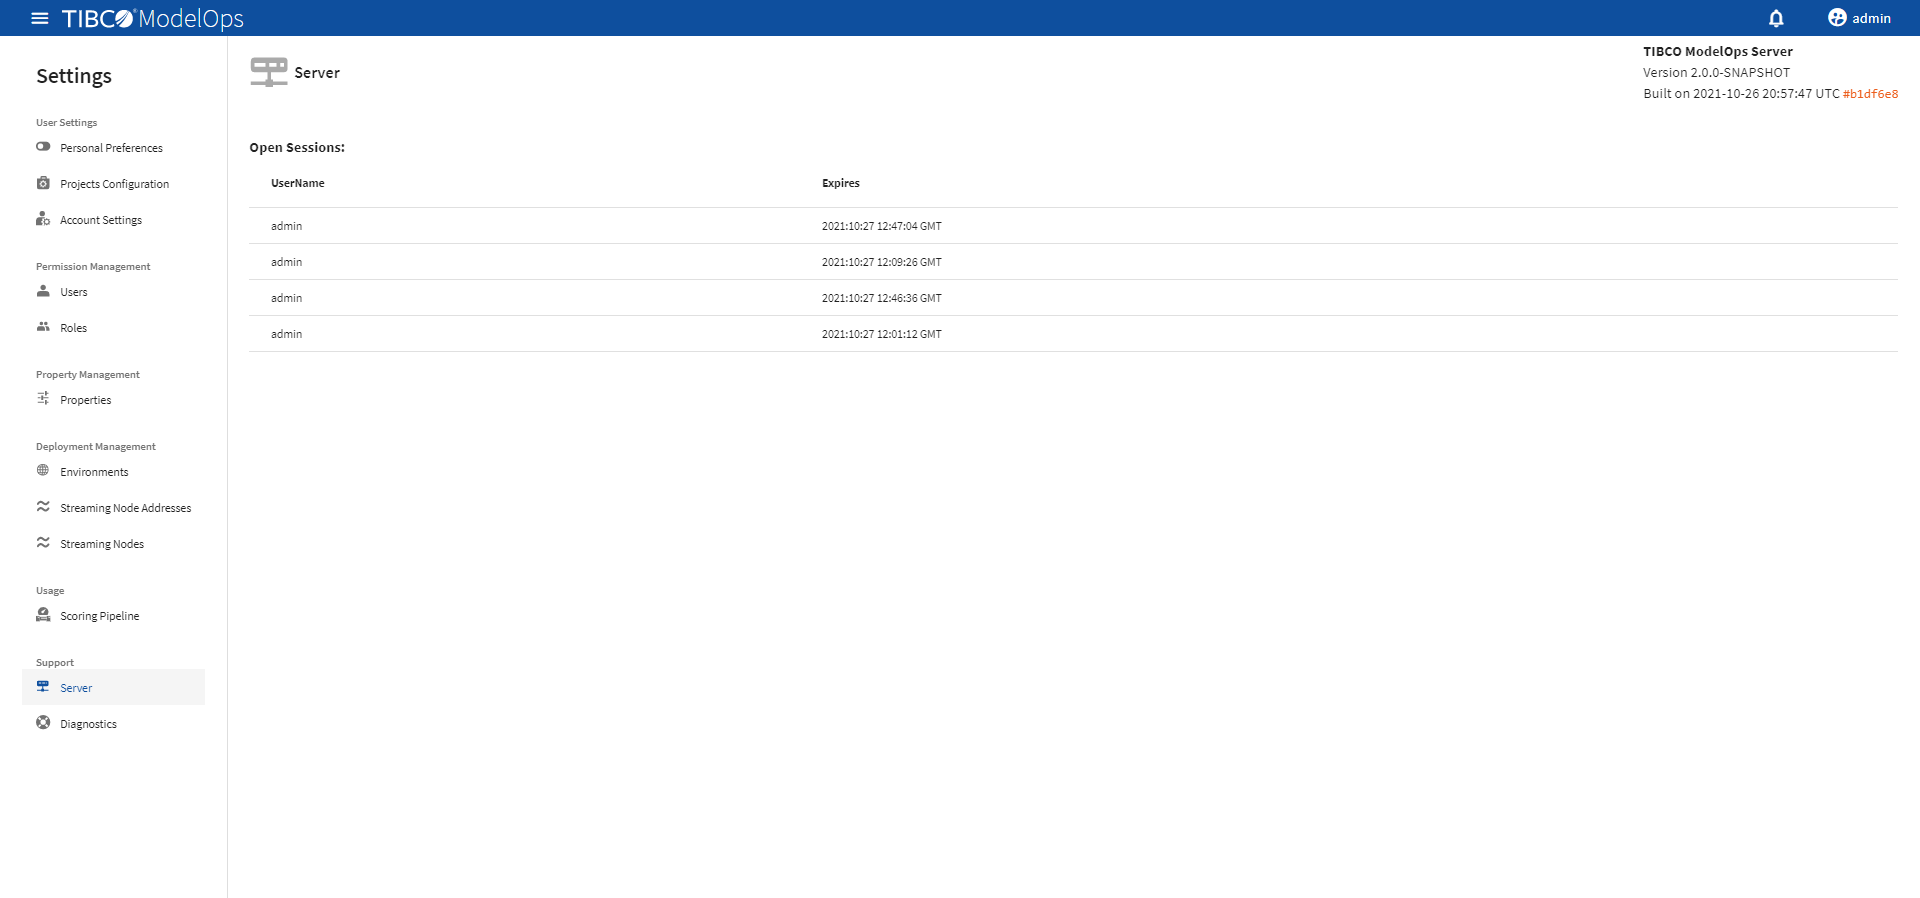Open the admin user account menu

coord(1859,18)
